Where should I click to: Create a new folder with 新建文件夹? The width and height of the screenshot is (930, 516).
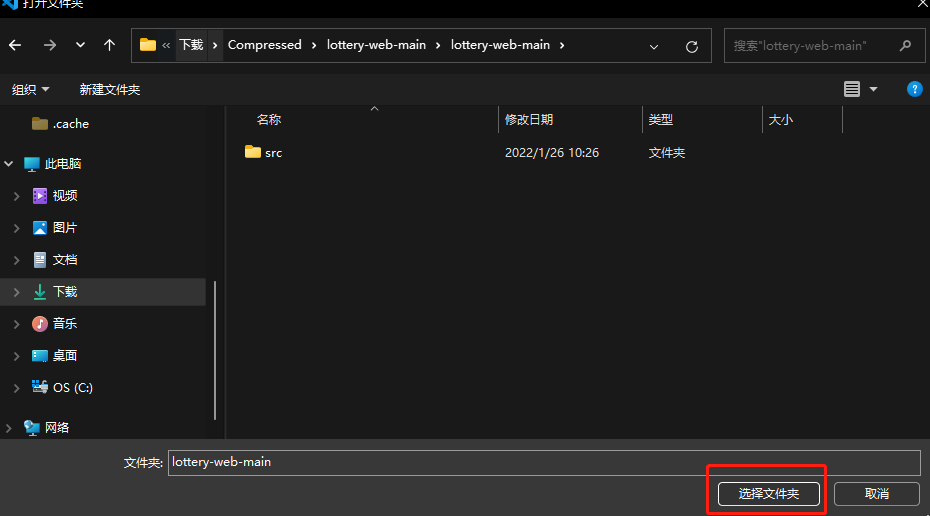pyautogui.click(x=110, y=90)
